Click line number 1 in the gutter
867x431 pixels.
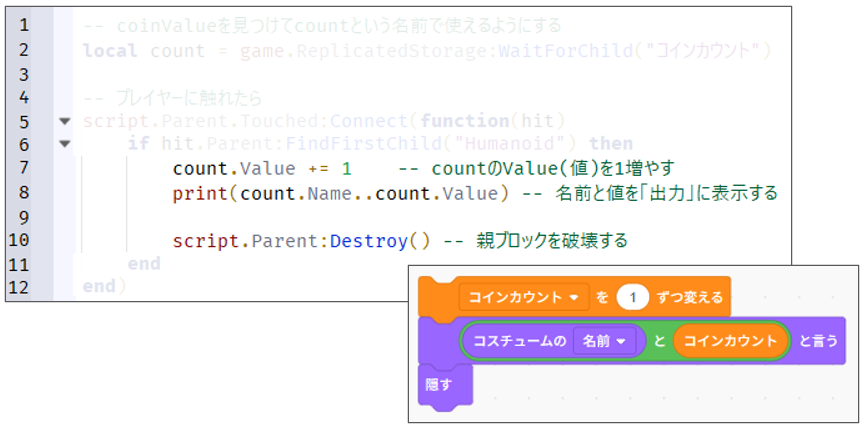[24, 25]
